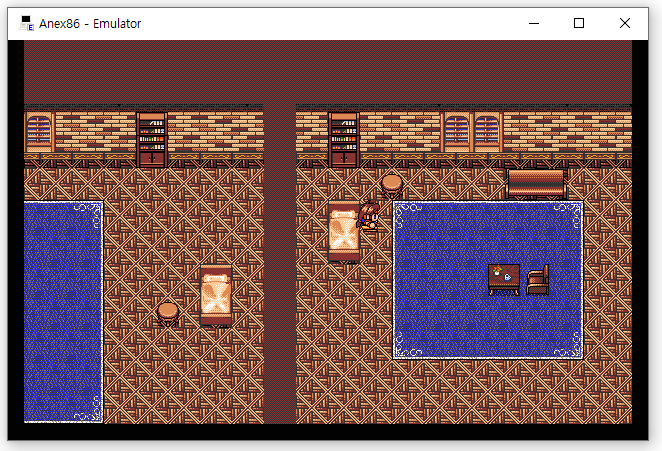Click the bookshelf in the left room
The height and width of the screenshot is (451, 662).
(152, 139)
